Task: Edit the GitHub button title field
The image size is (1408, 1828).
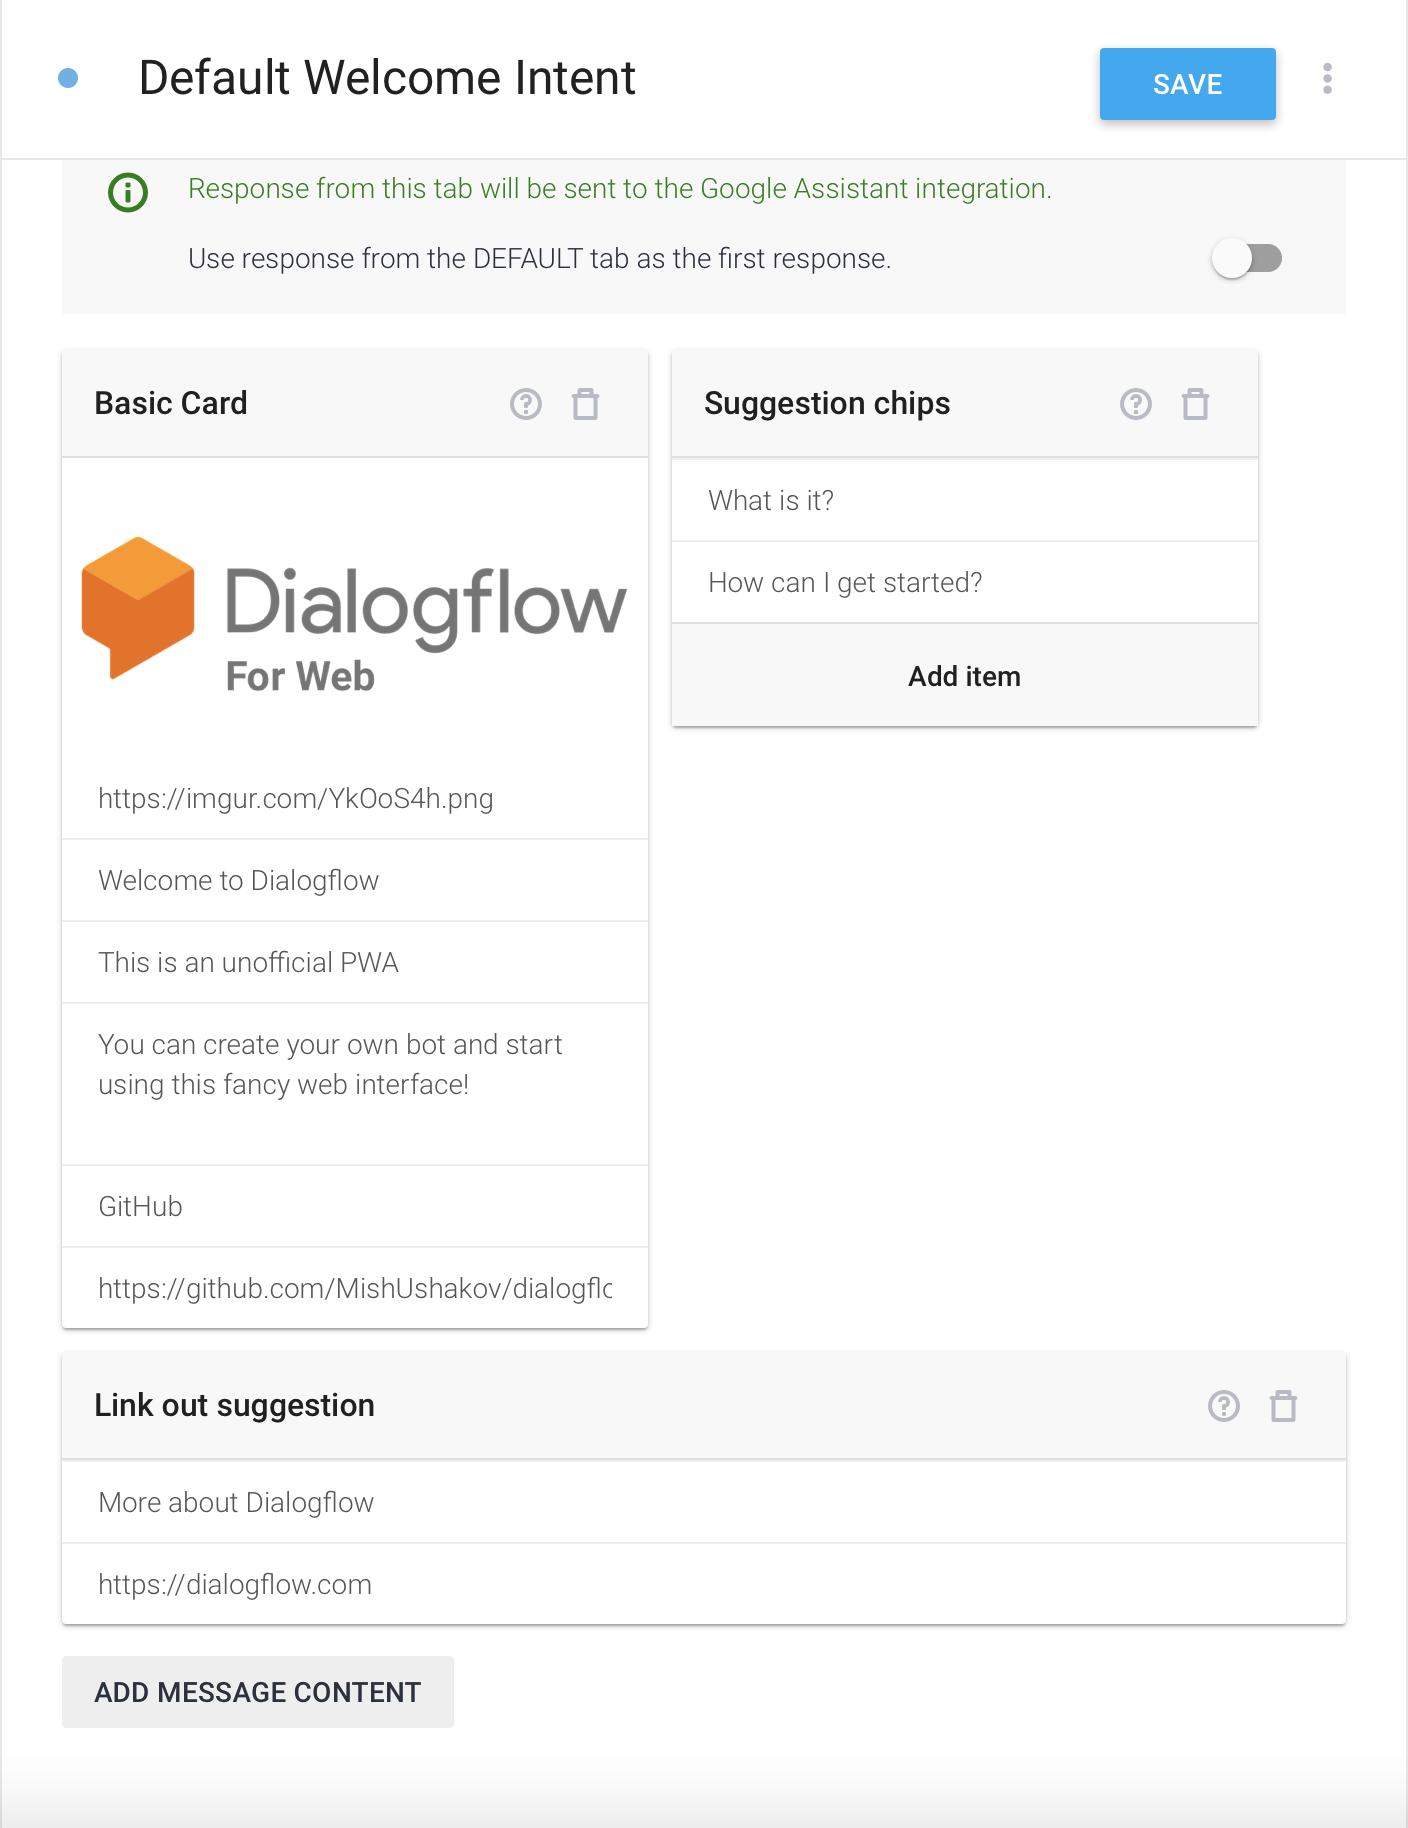Action: [355, 1206]
